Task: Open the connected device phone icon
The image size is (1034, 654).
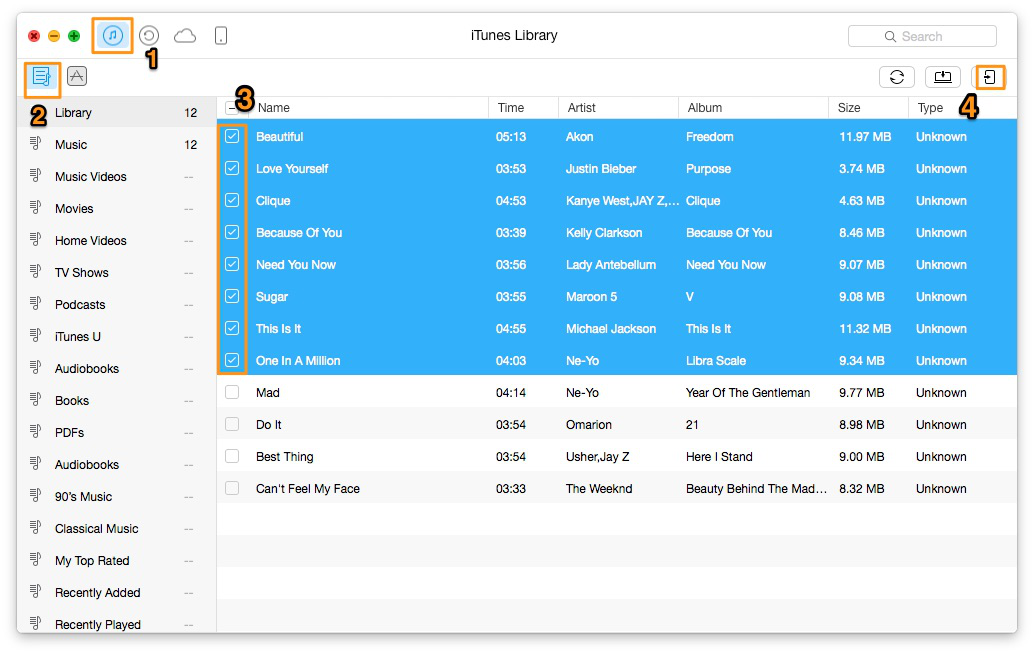Action: point(221,36)
